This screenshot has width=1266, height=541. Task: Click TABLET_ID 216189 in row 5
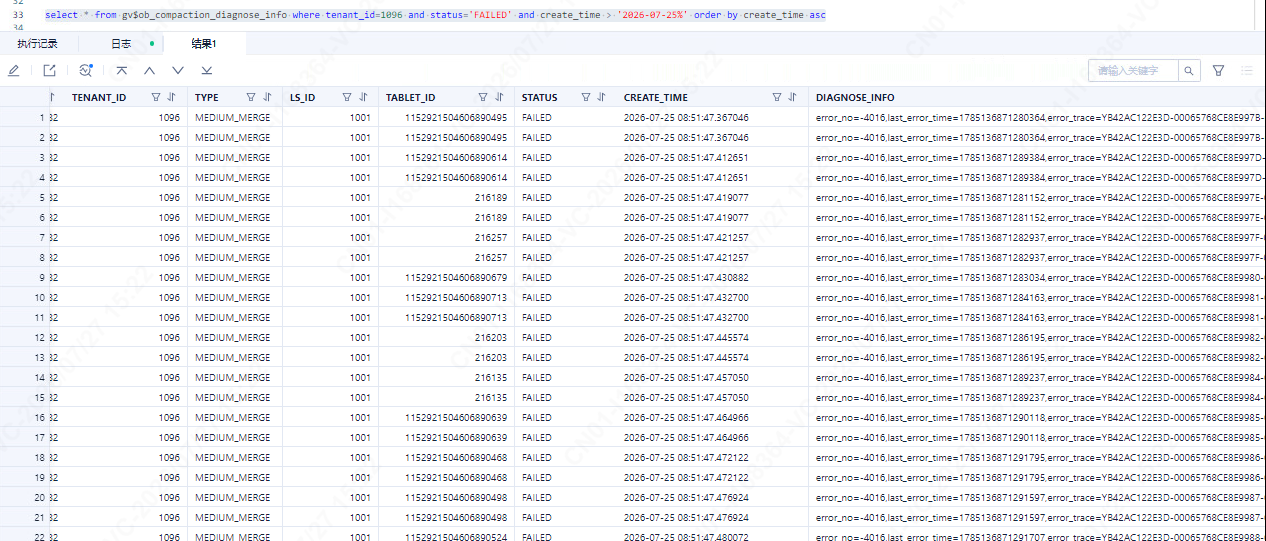click(490, 198)
